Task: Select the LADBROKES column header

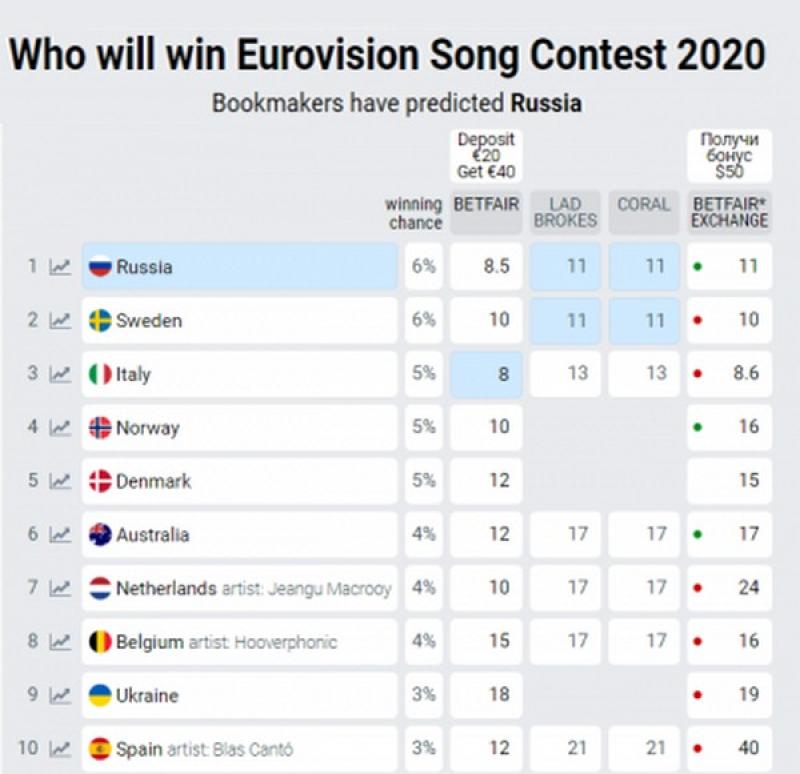Action: 565,212
